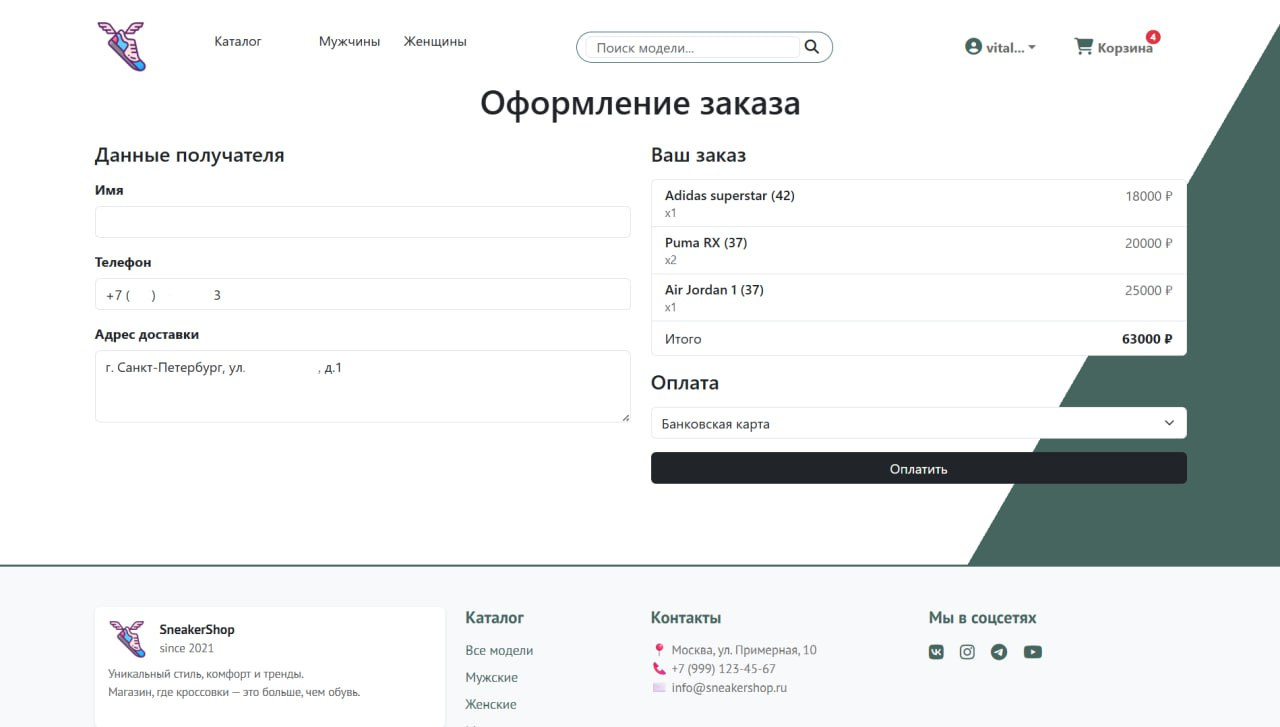Click the info@sneakershop.ru email link
The width and height of the screenshot is (1280, 727).
729,688
